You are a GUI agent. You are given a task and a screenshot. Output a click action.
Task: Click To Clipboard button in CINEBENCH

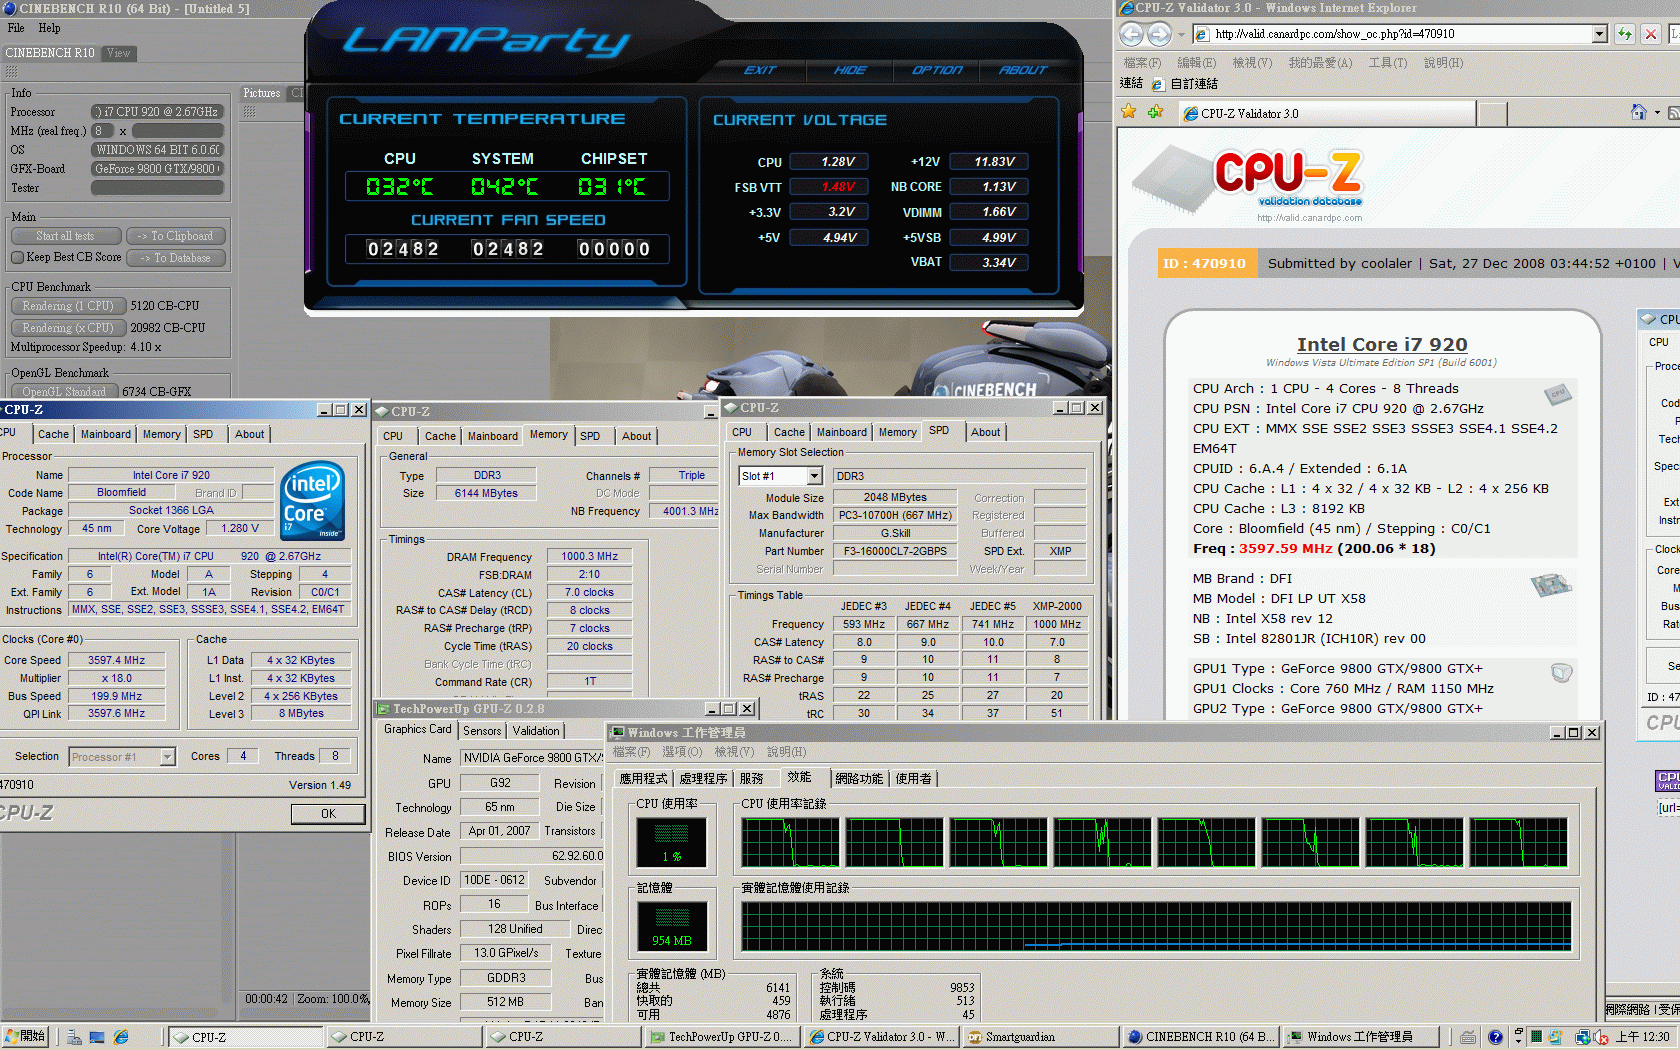(x=176, y=236)
